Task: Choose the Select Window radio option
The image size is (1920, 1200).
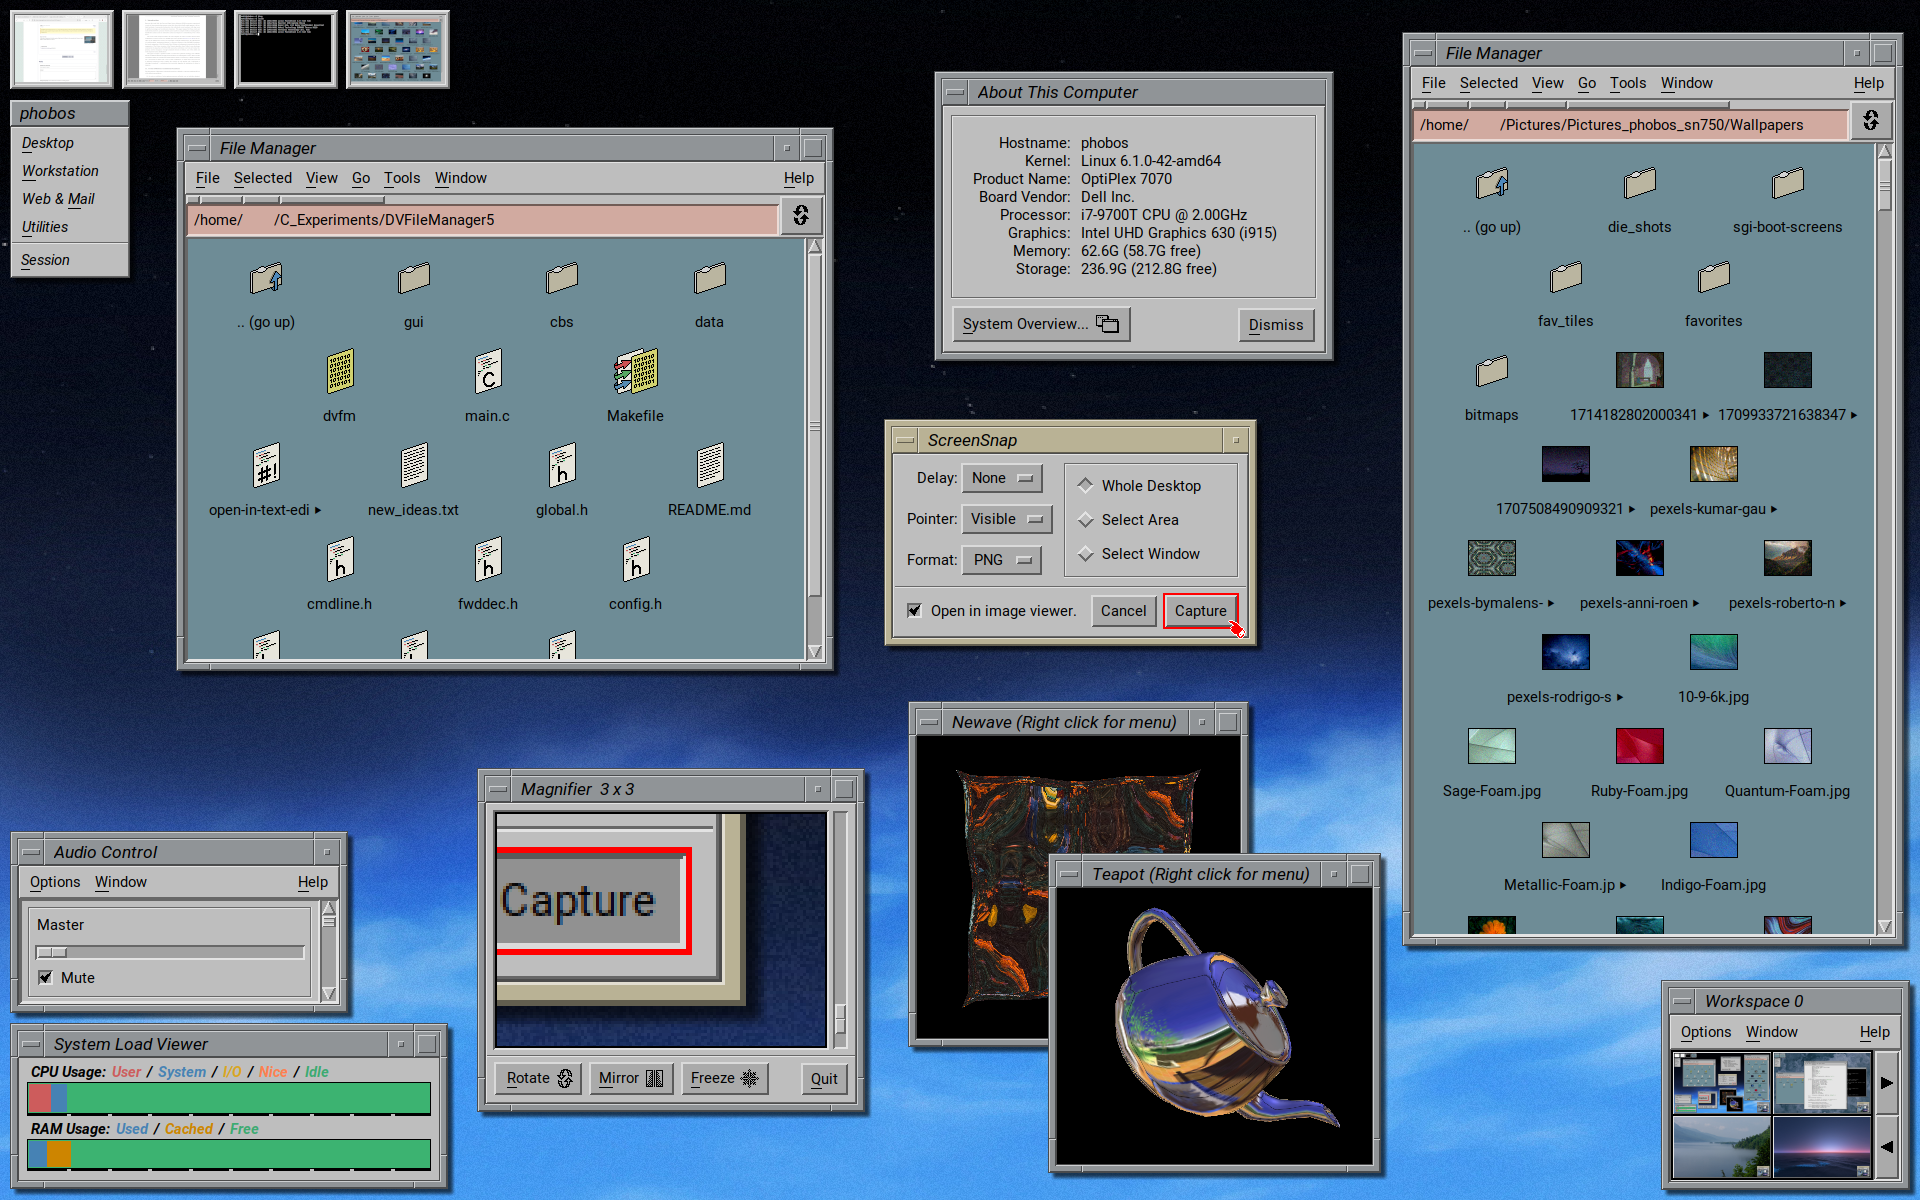Action: pyautogui.click(x=1086, y=554)
